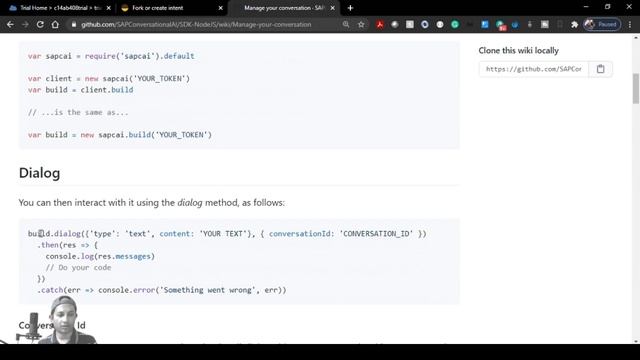Open the green Grammarly extension
The image size is (640, 360).
click(455, 24)
